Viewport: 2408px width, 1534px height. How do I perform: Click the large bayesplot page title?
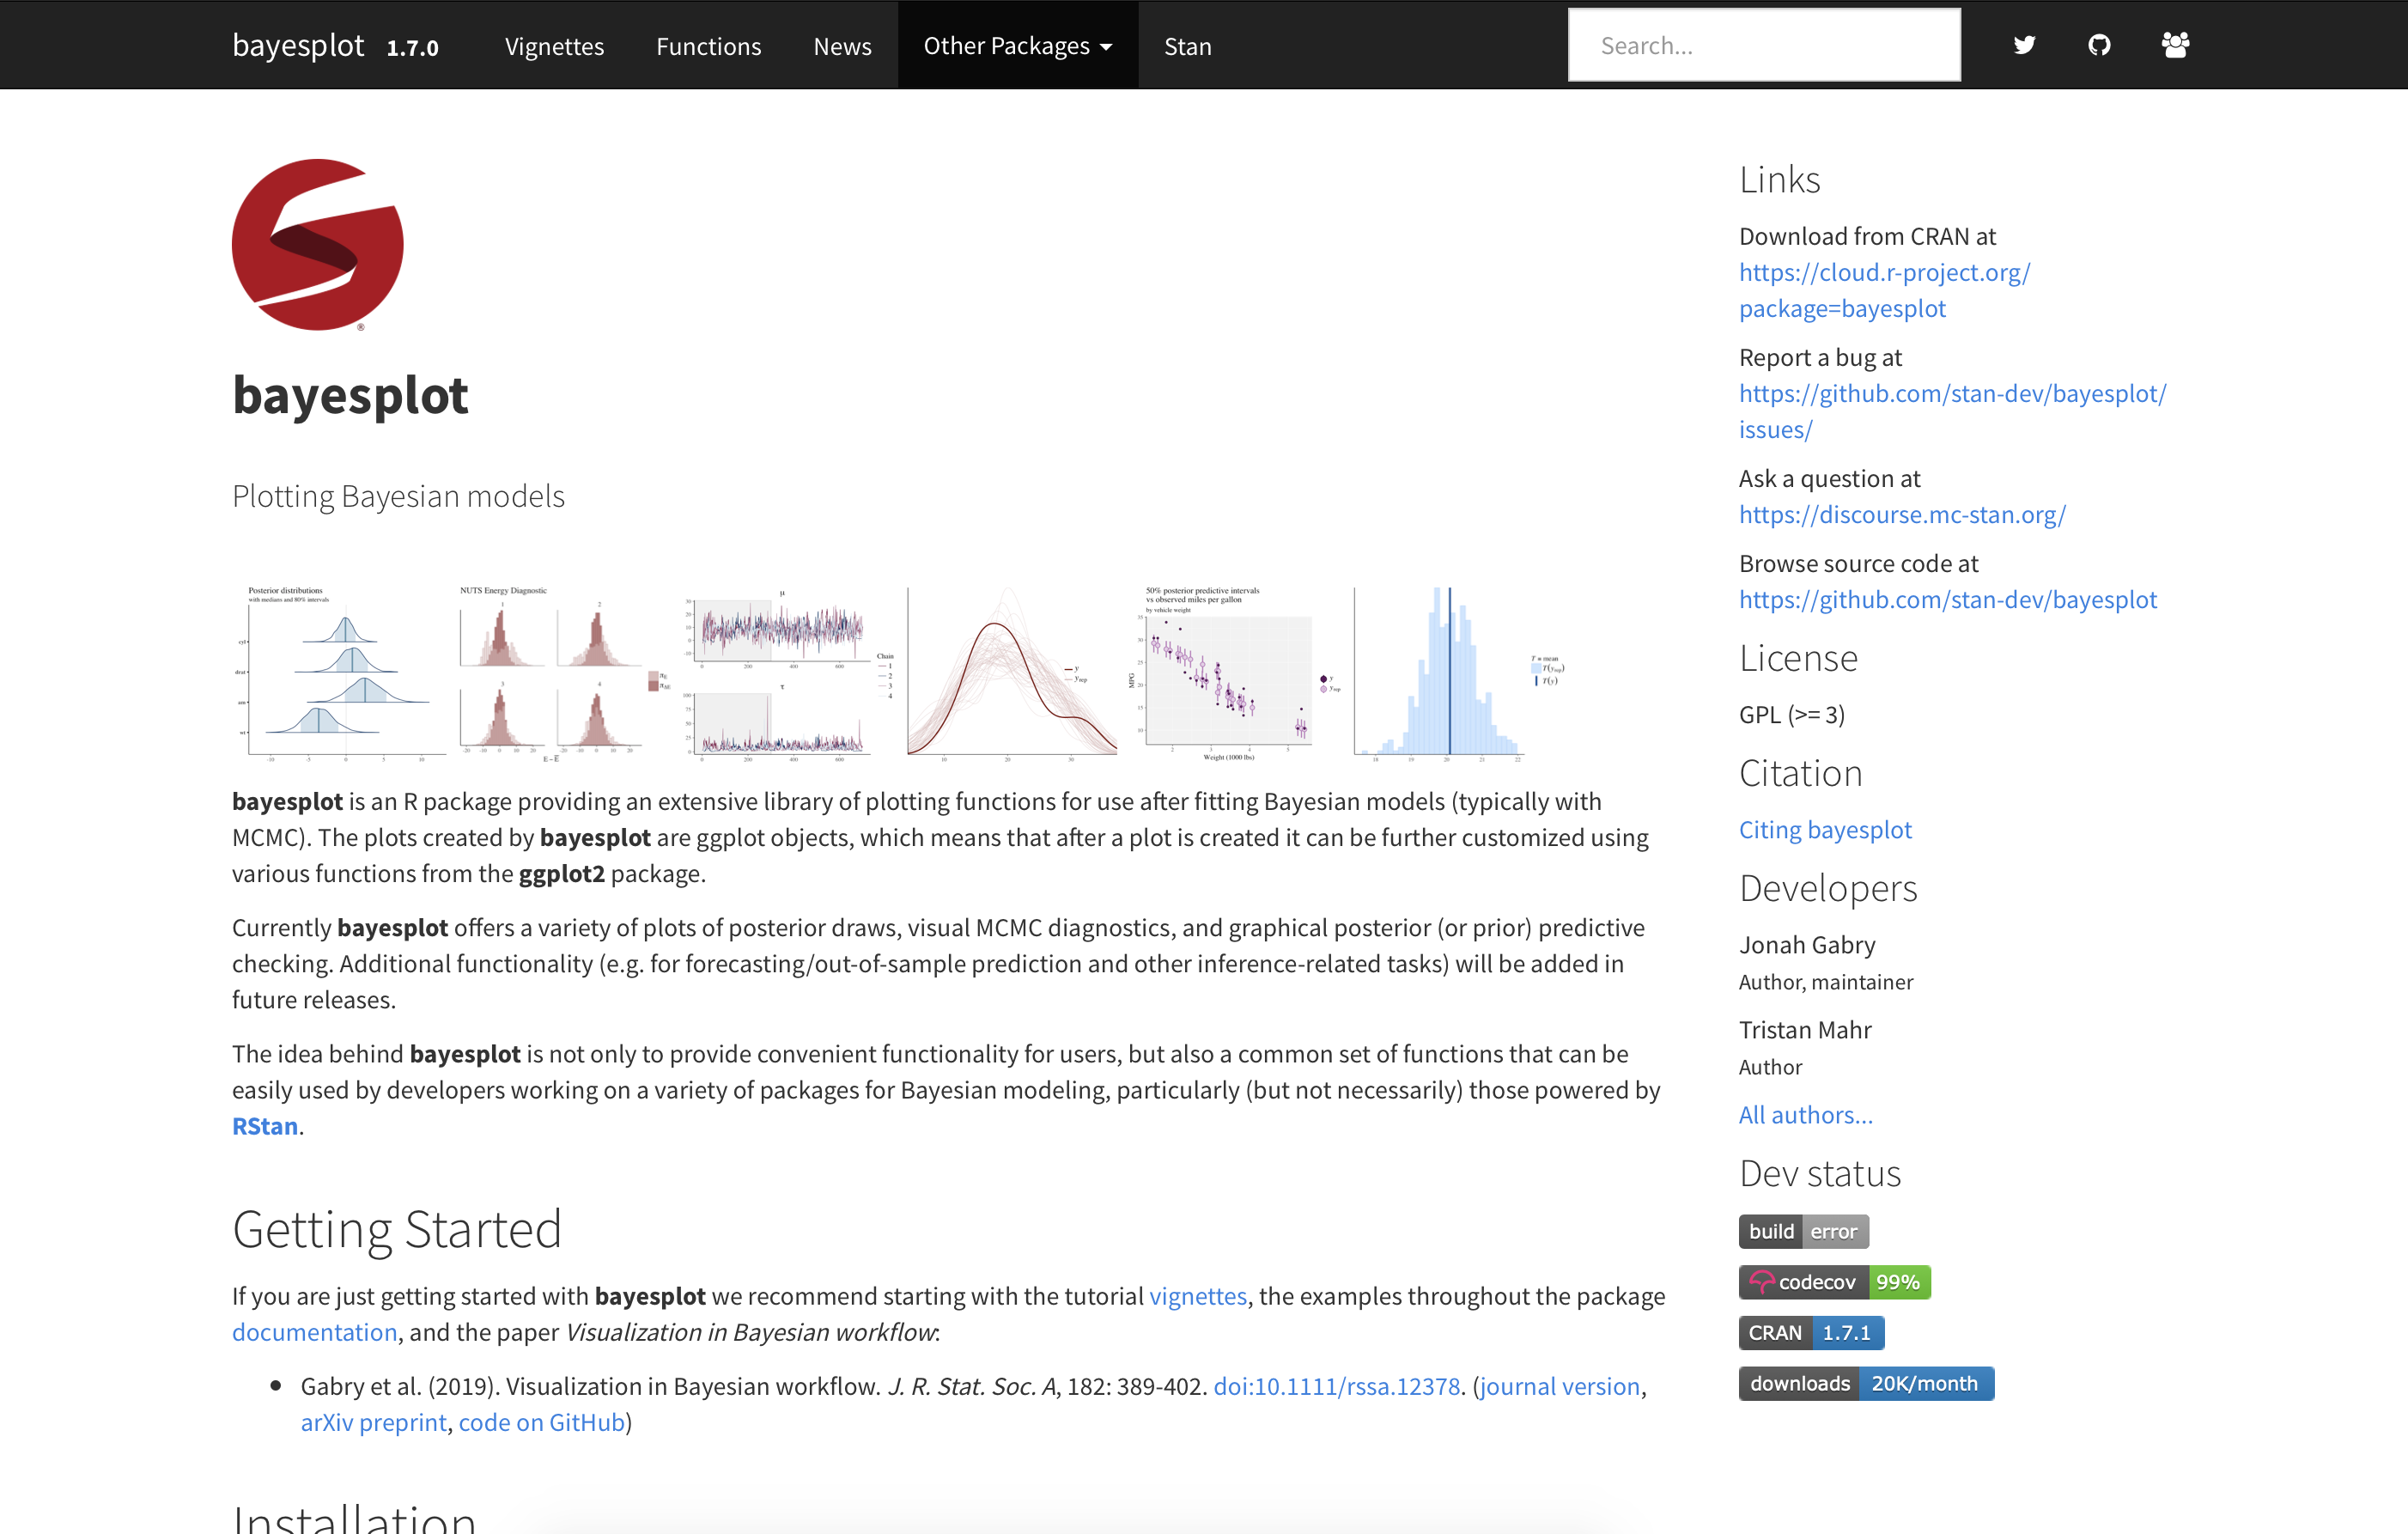coord(350,395)
